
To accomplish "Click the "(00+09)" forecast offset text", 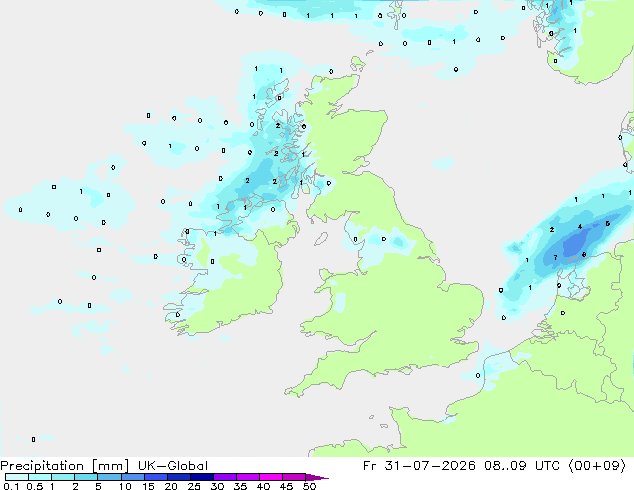I will pyautogui.click(x=597, y=466).
